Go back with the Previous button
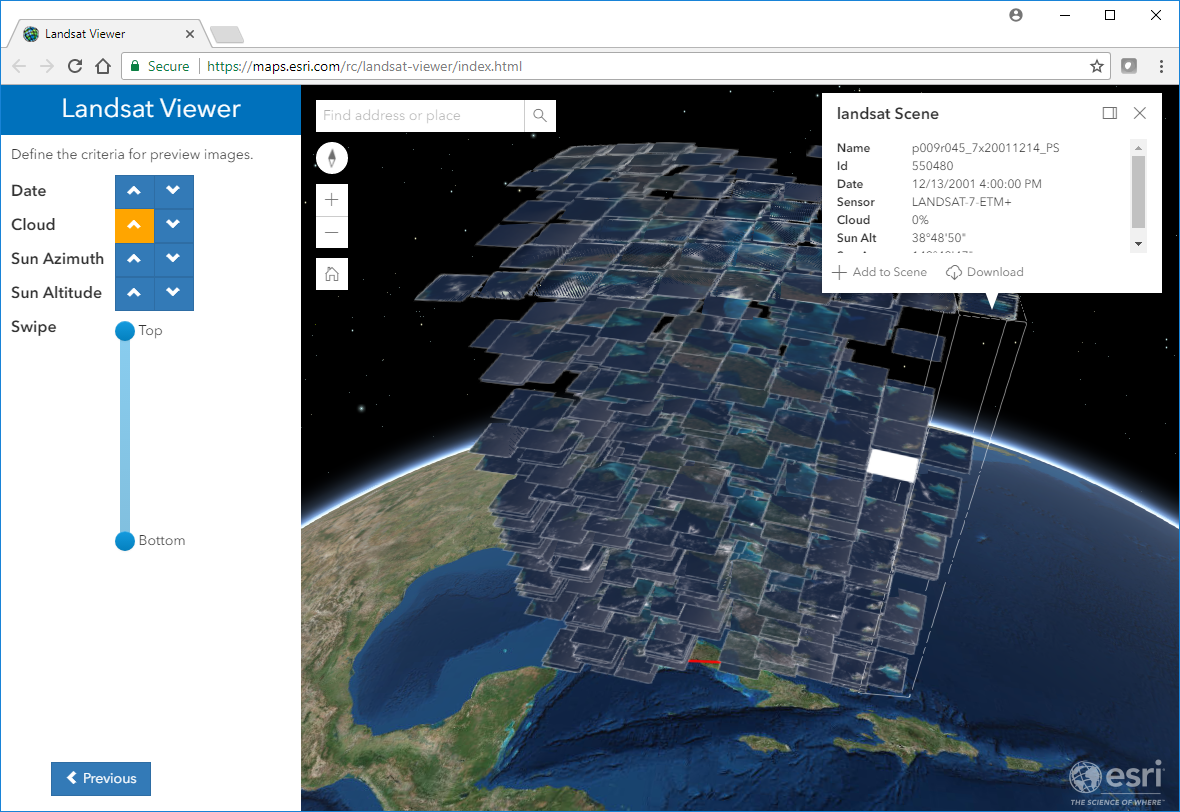This screenshot has width=1180, height=812. [101, 778]
